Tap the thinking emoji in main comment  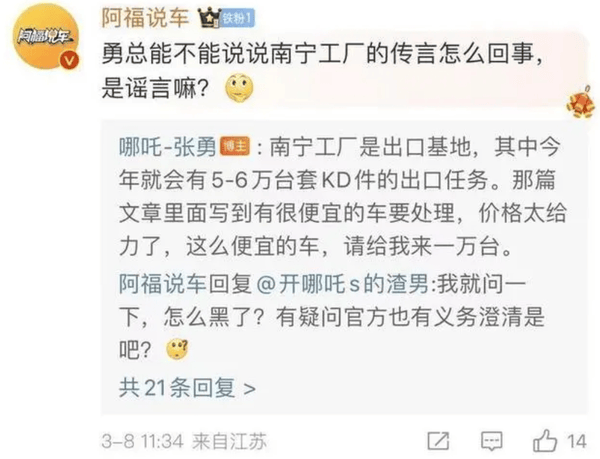pos(240,88)
